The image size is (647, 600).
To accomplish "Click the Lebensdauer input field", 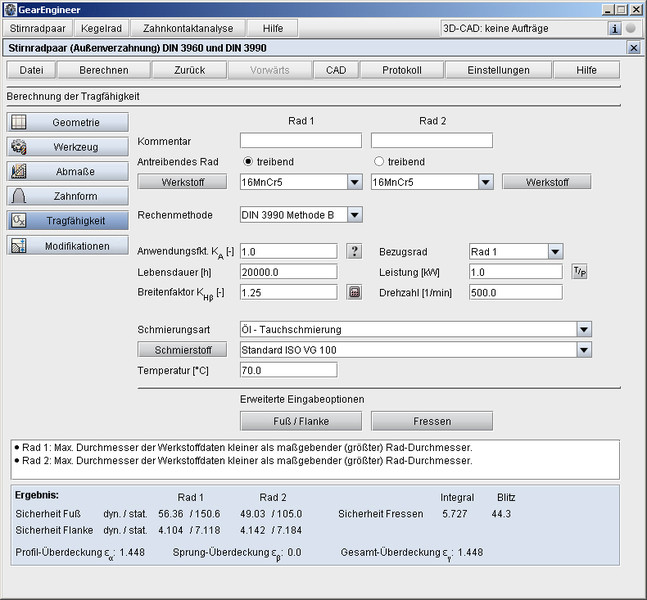I will click(x=288, y=272).
